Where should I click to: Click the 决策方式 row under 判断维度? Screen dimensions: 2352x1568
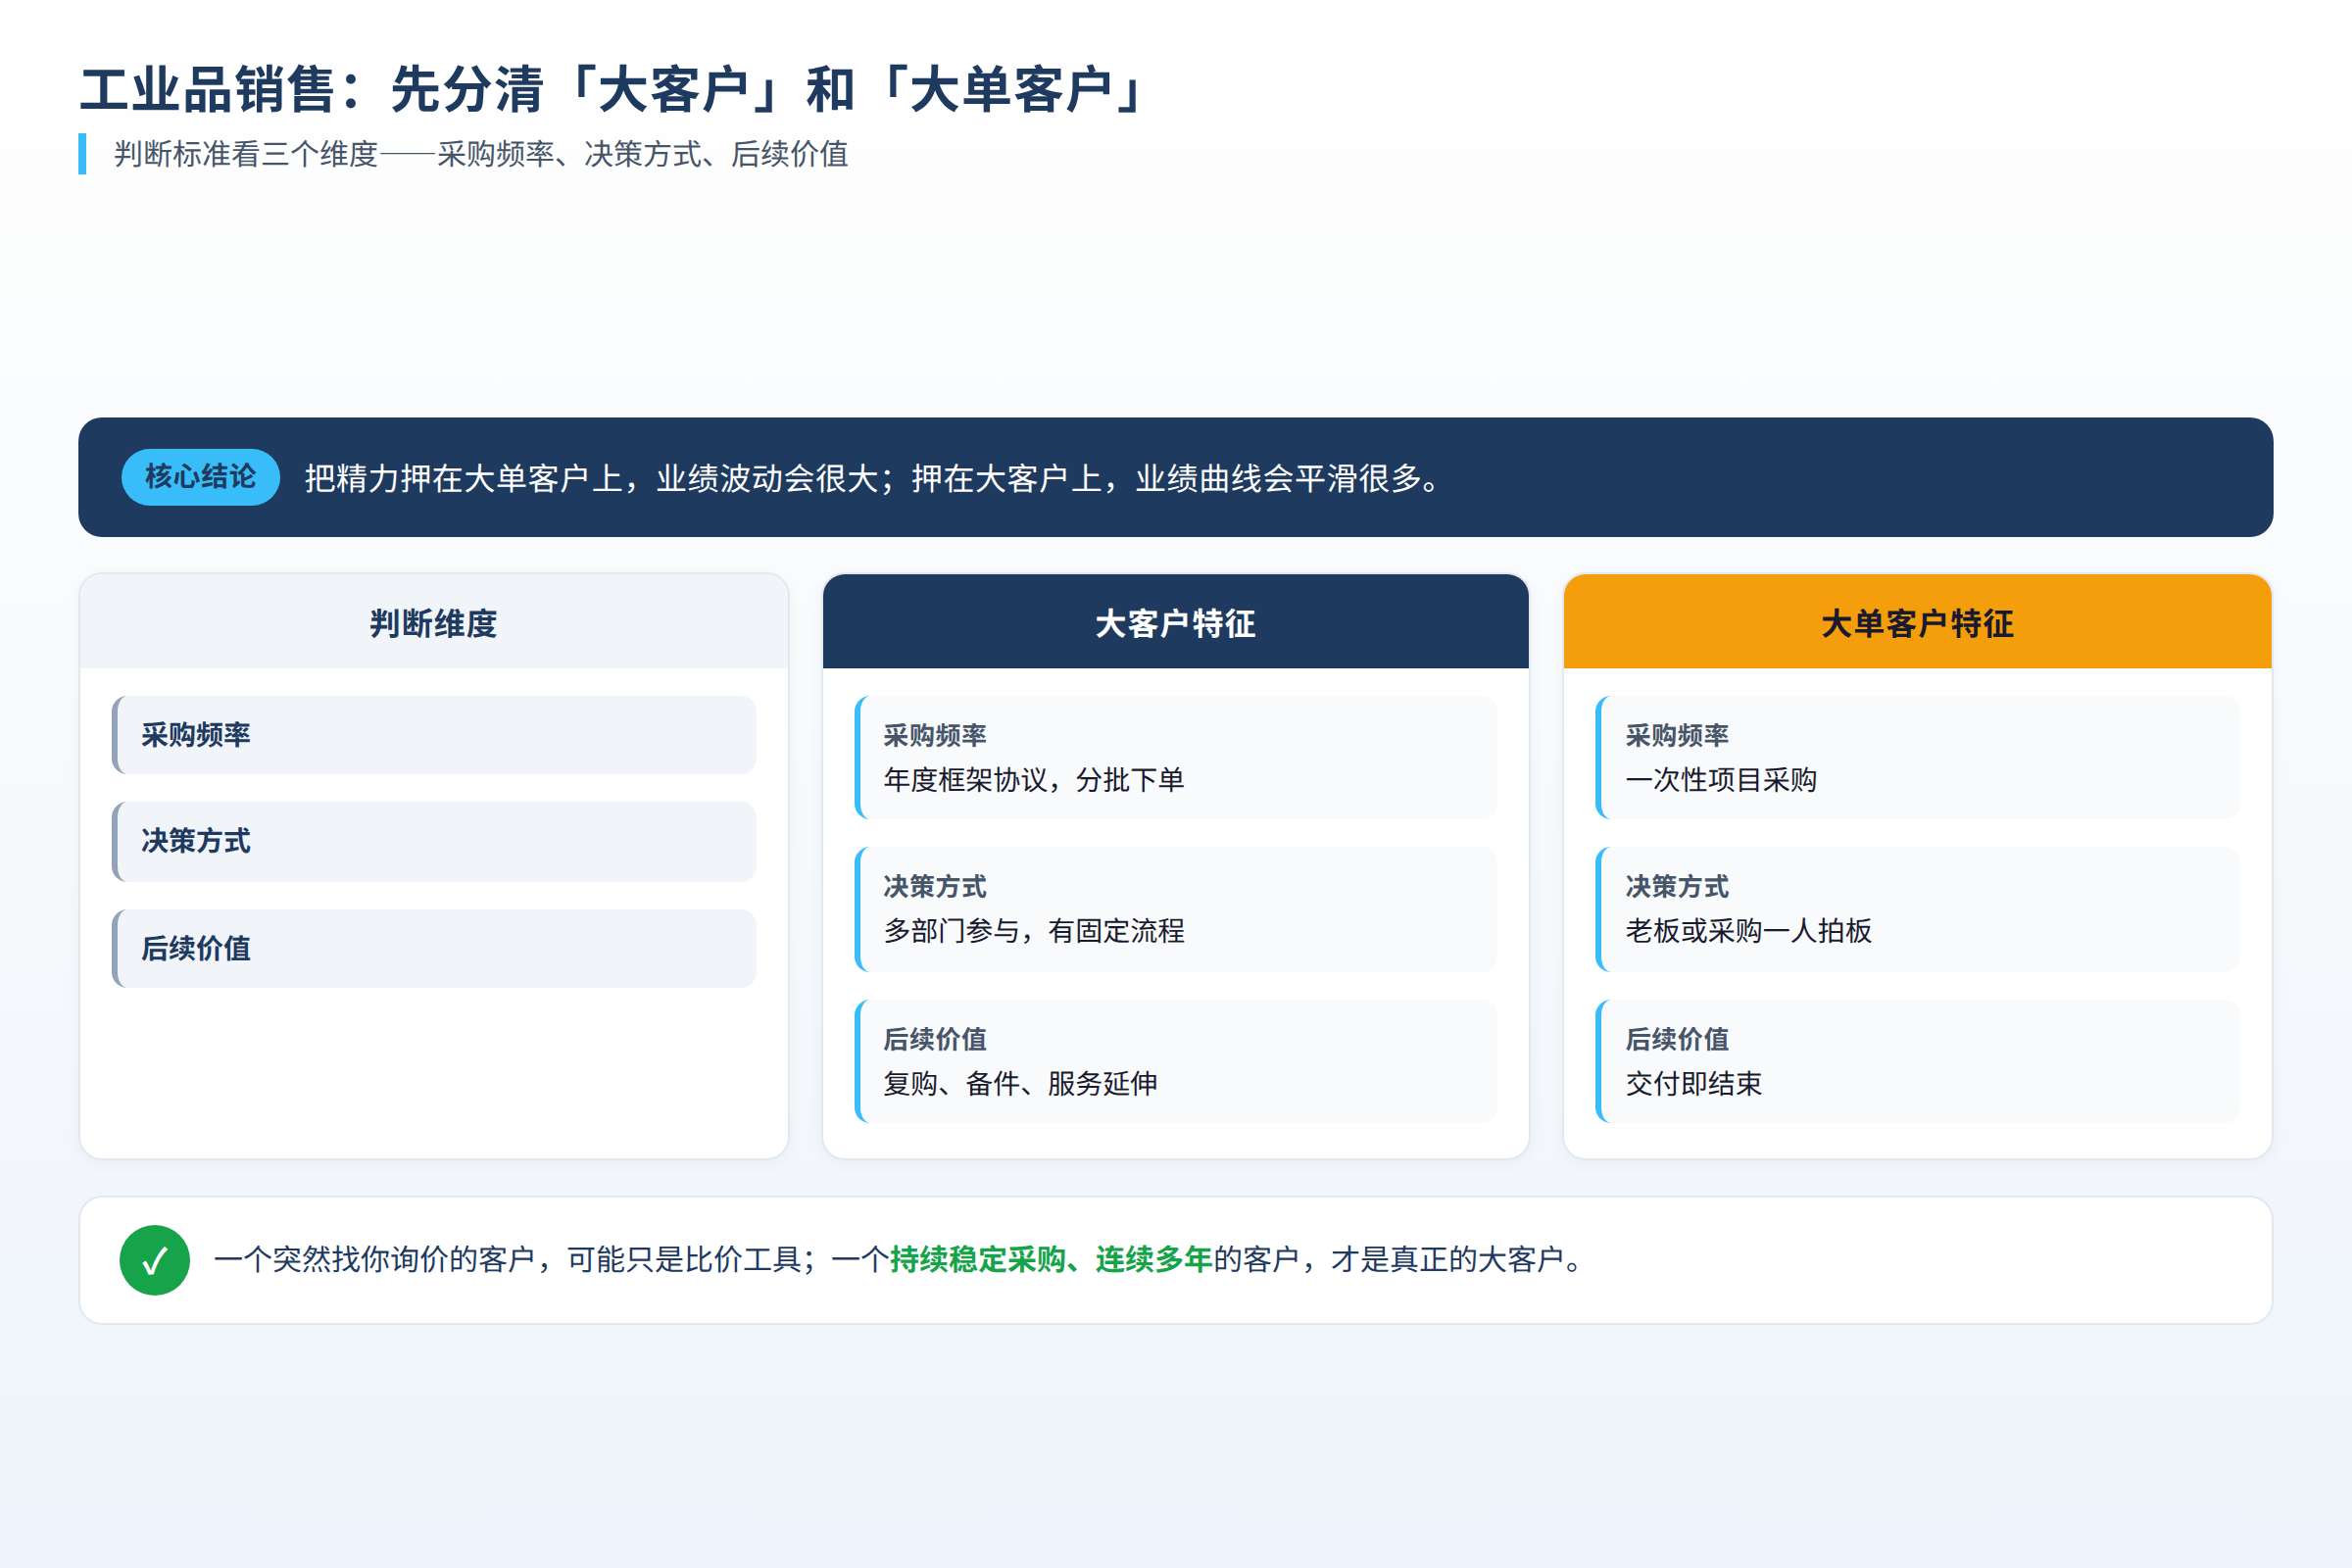coord(434,841)
